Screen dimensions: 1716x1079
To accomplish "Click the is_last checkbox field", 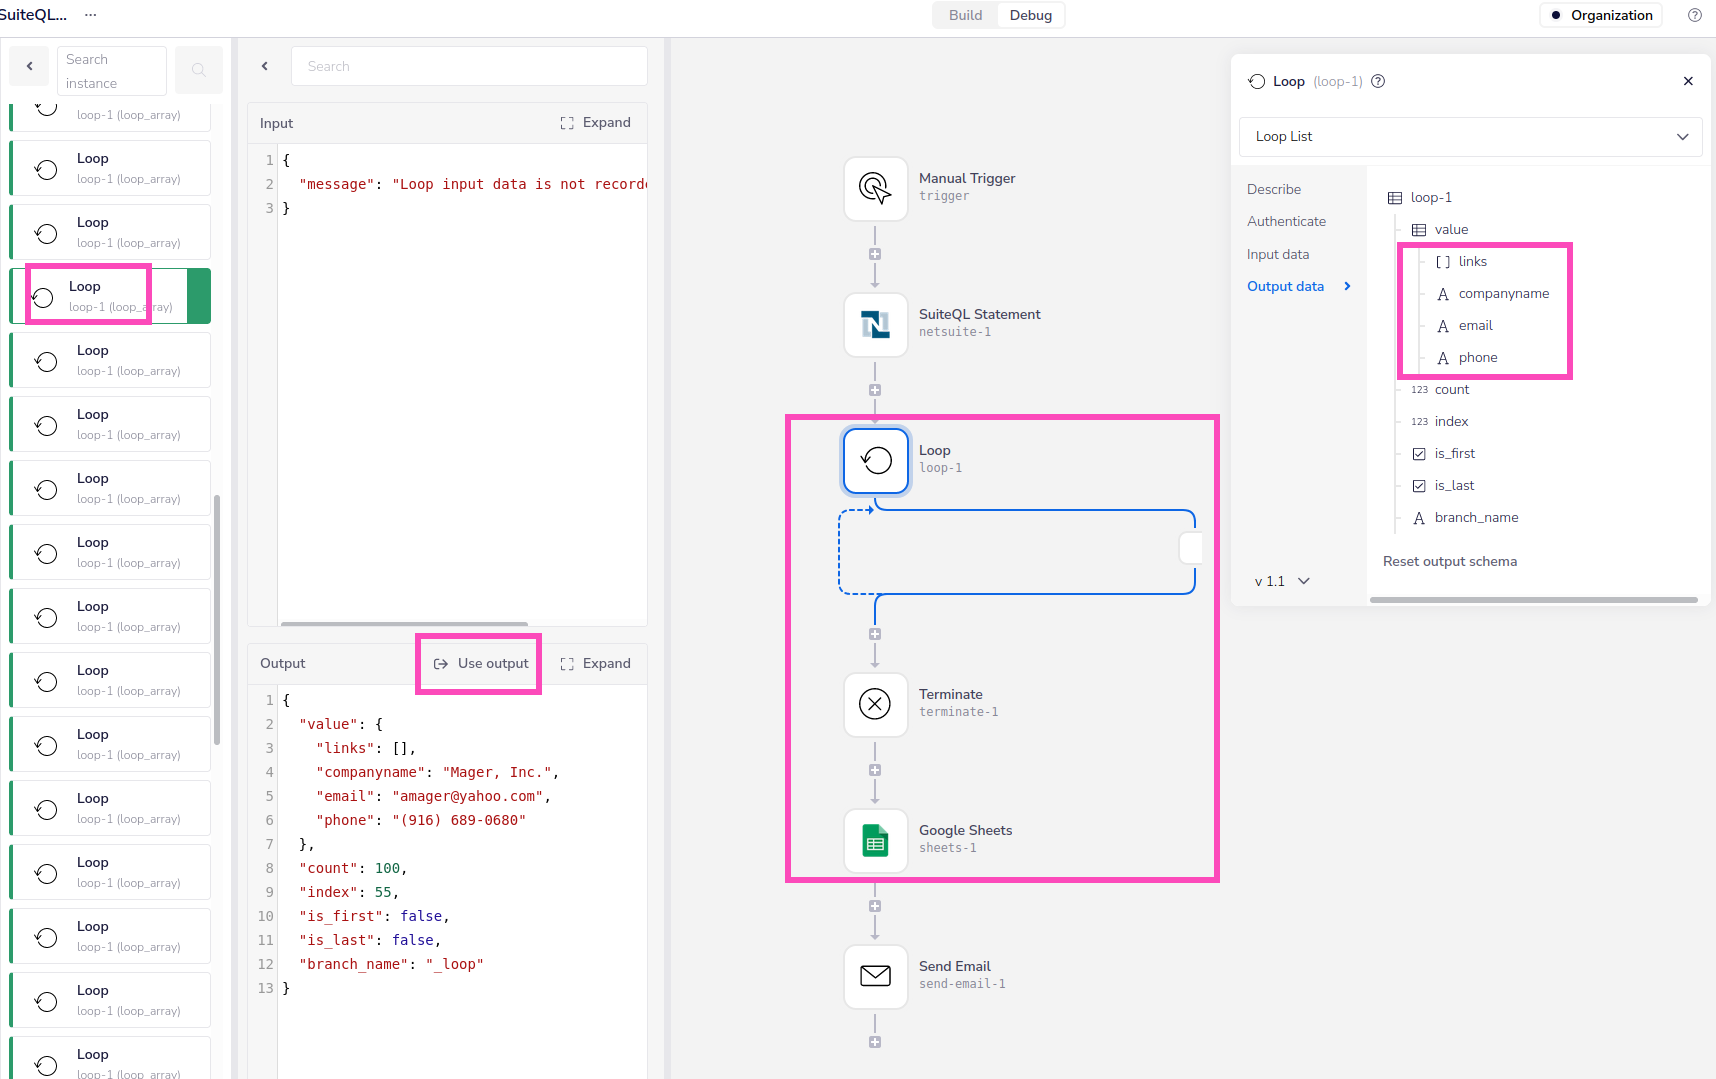I will (1419, 486).
